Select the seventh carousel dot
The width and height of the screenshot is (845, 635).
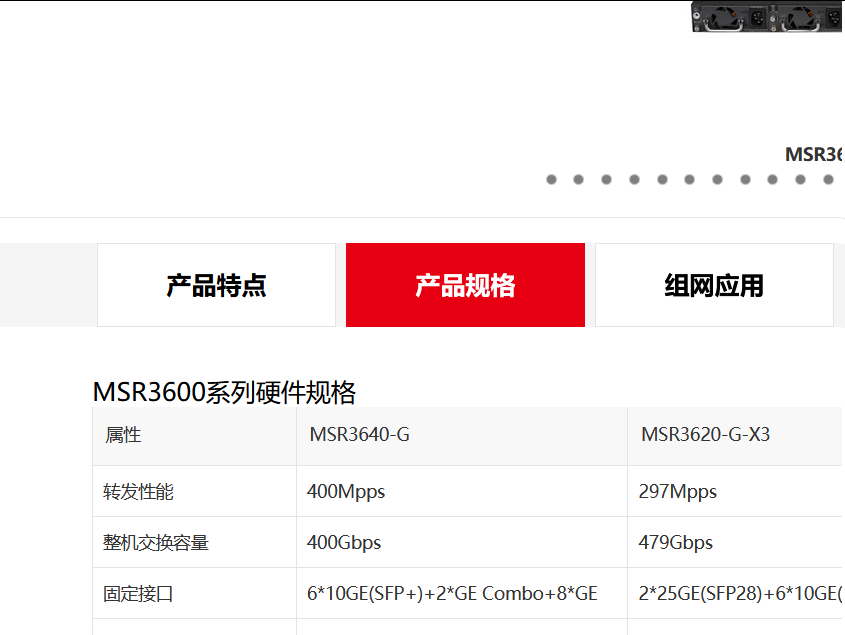click(717, 180)
